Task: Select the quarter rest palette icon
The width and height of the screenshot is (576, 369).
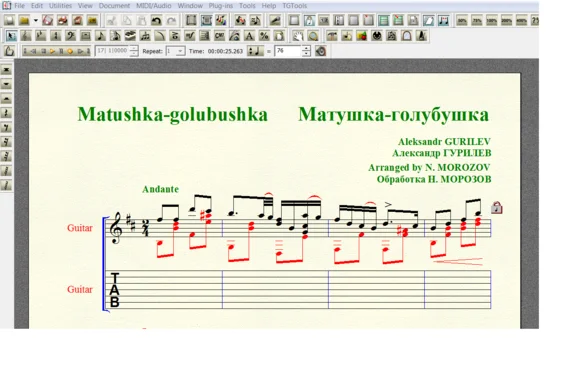Action: coord(6,113)
